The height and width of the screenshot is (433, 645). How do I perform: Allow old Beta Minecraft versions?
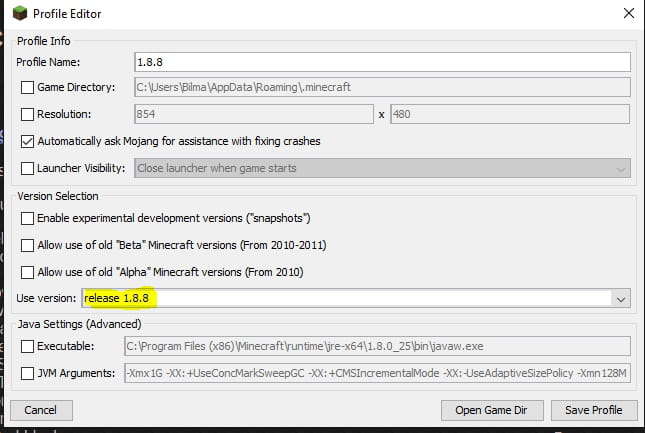(x=27, y=245)
